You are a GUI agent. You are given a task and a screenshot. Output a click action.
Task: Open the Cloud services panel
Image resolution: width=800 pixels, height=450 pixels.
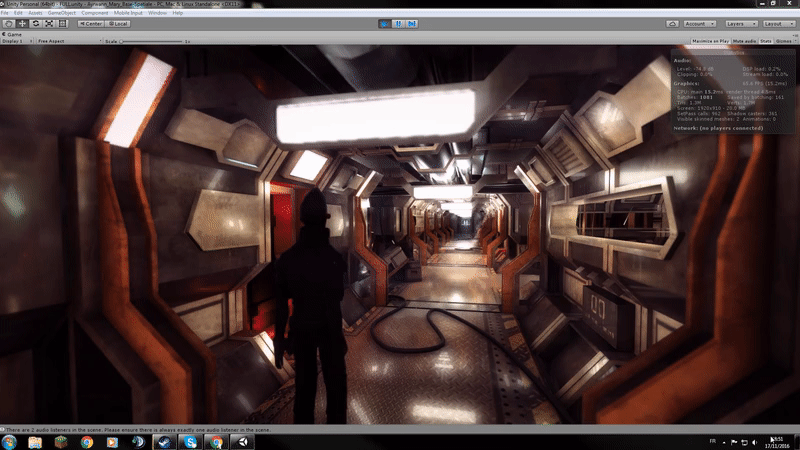point(672,23)
